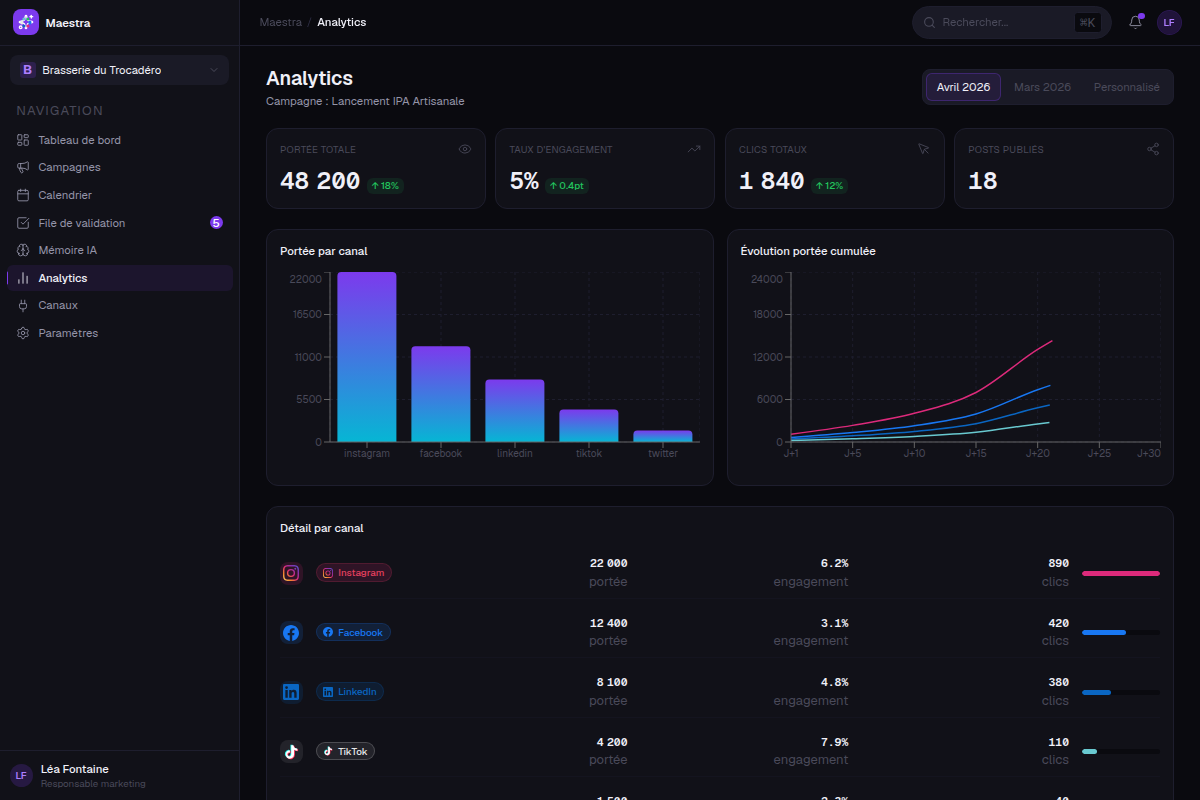
Task: Click the Facebook logo icon in detail list
Action: click(x=291, y=632)
